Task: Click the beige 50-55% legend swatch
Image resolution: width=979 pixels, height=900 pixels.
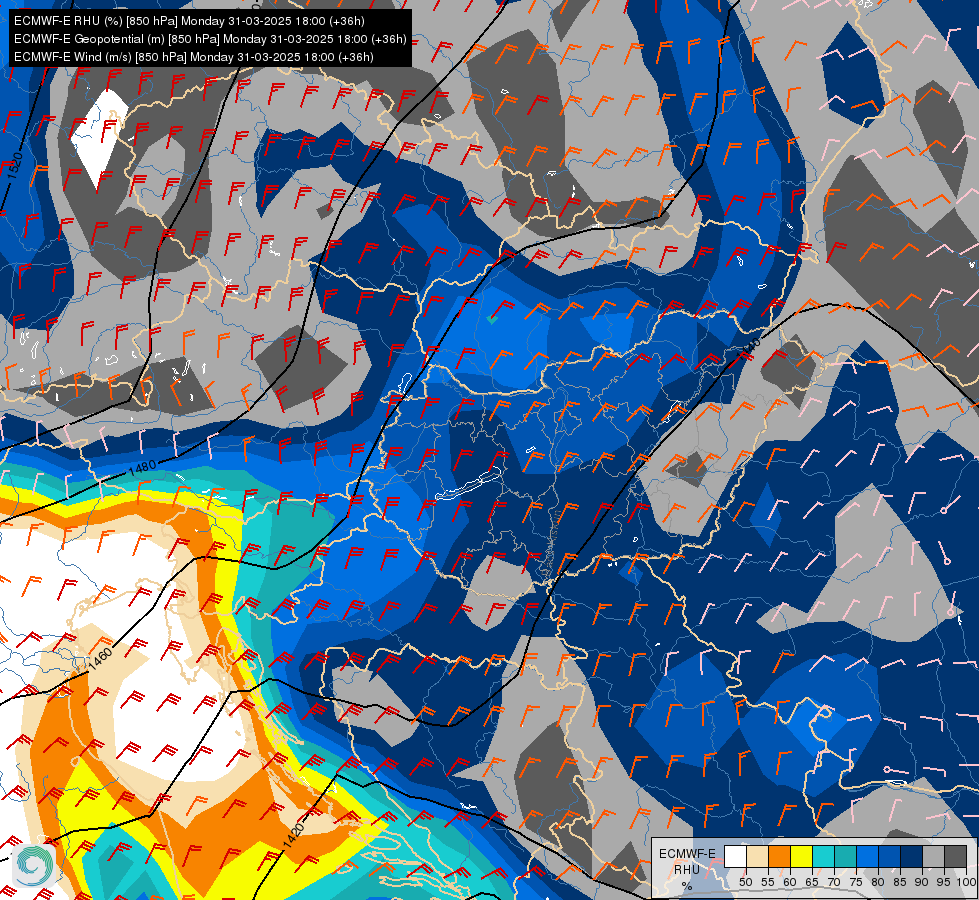Action: point(757,856)
